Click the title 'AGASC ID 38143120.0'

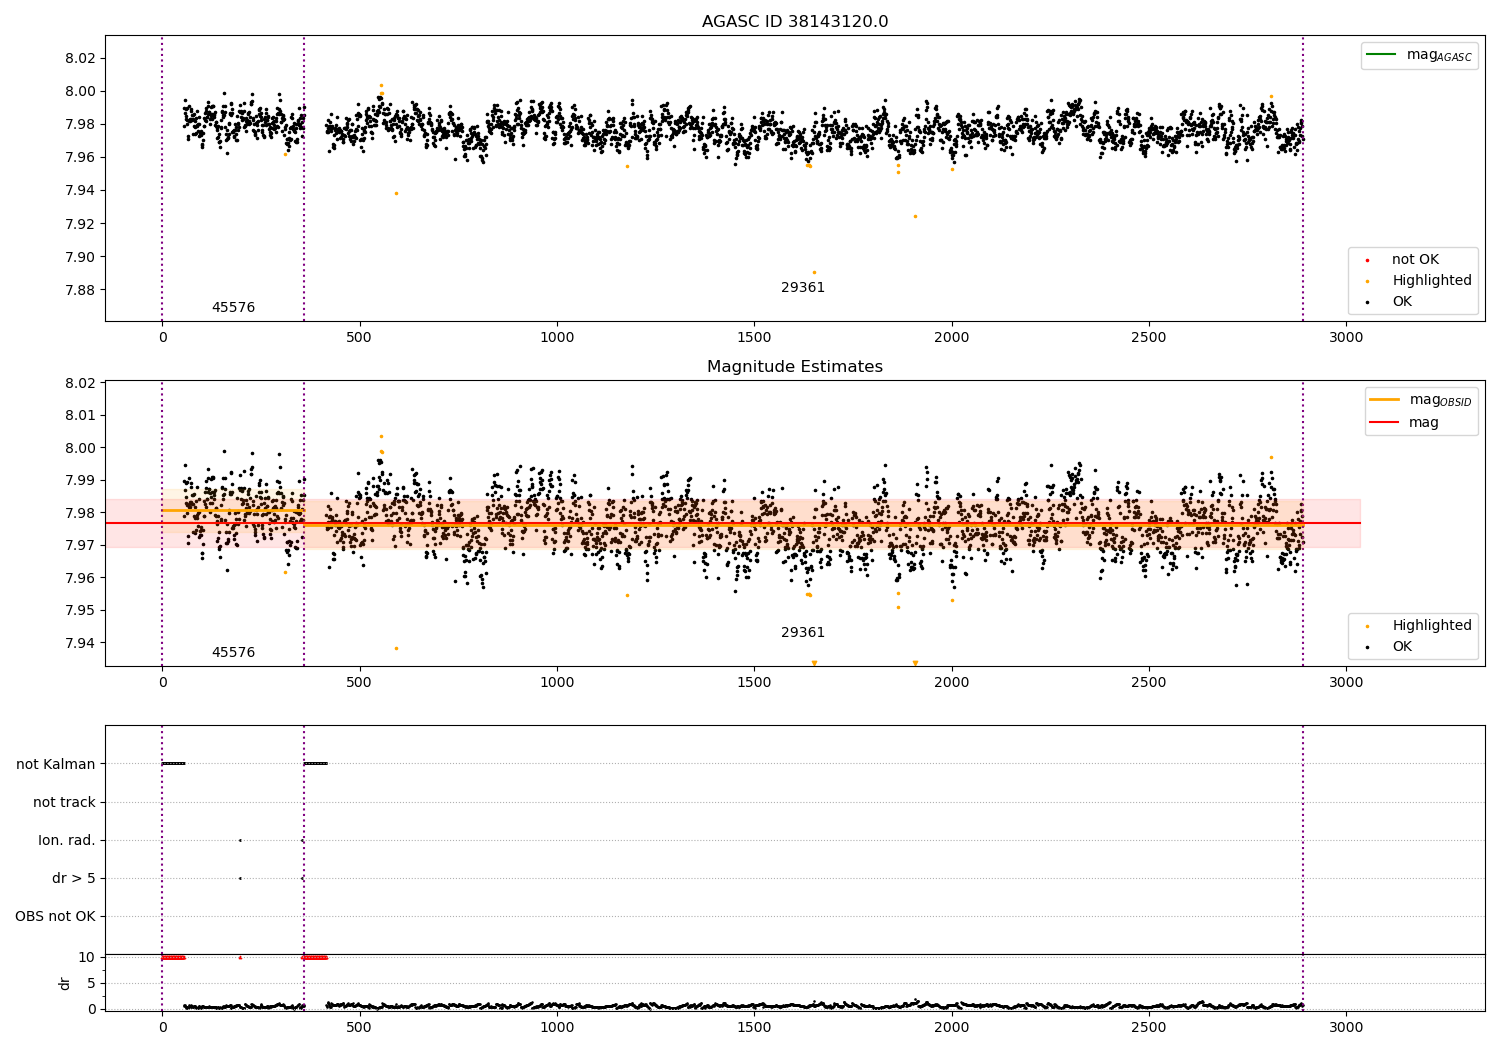[795, 22]
